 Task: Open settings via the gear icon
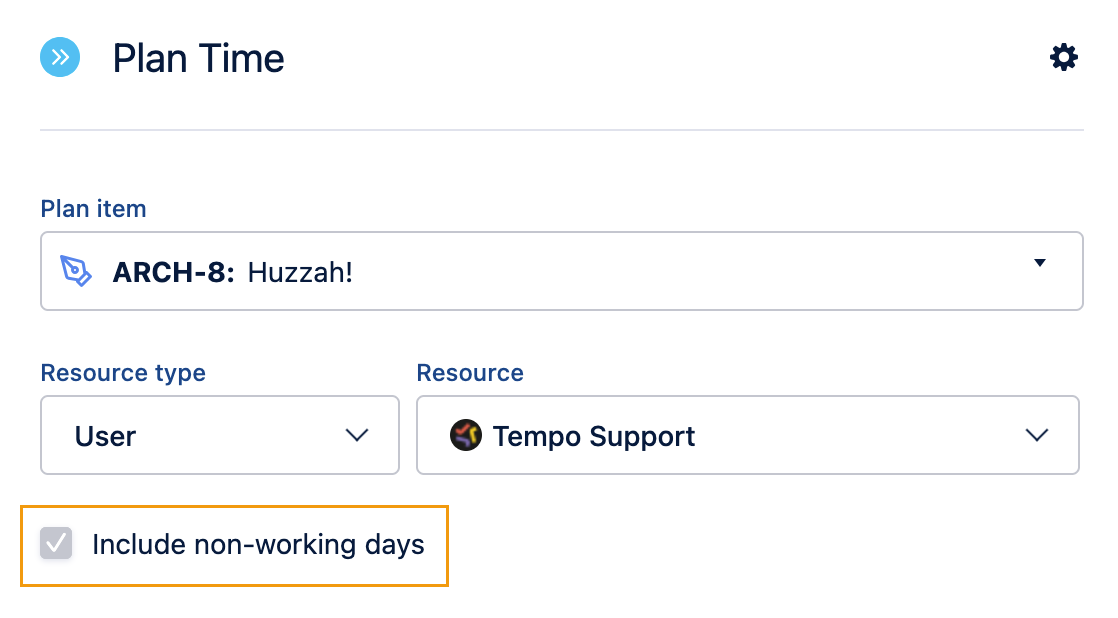click(1064, 58)
